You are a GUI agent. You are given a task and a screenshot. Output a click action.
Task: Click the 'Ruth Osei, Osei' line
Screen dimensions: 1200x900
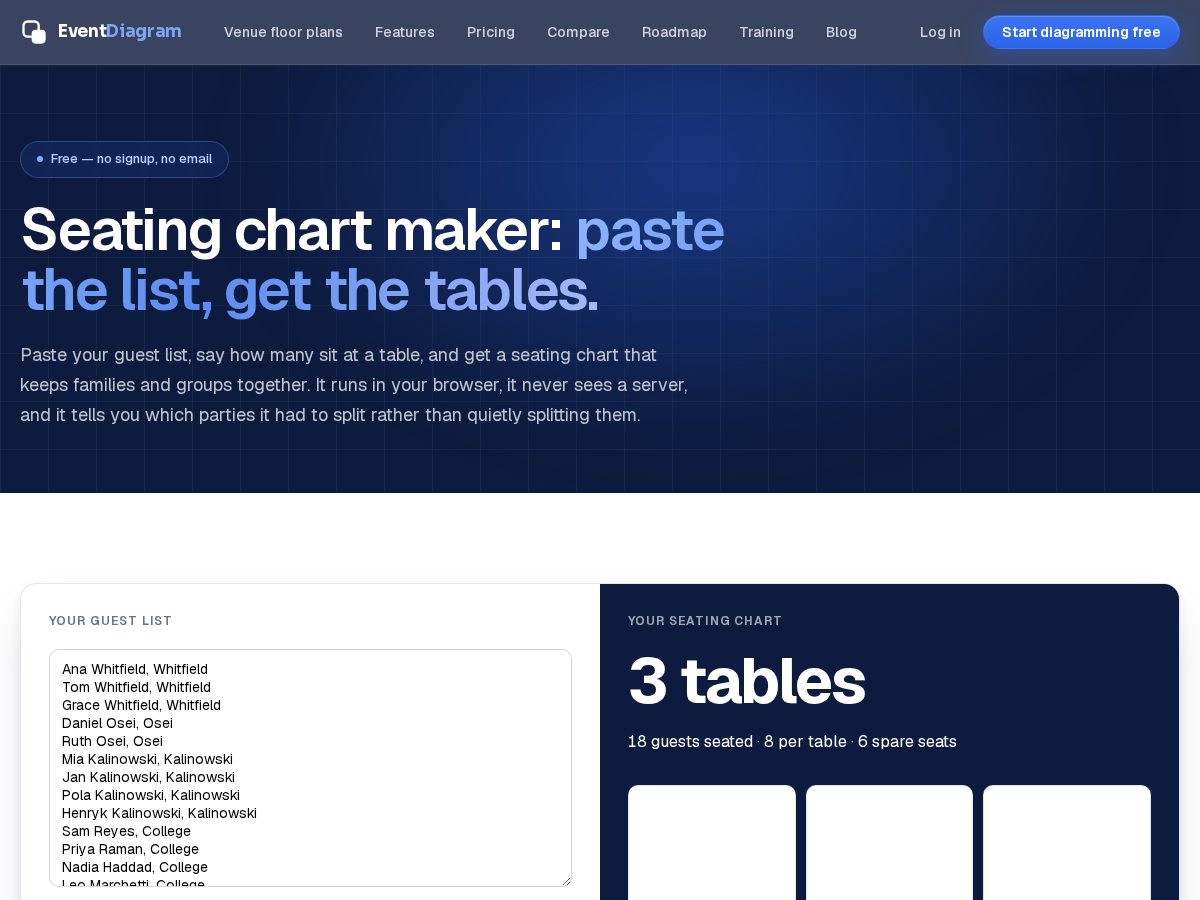[112, 741]
